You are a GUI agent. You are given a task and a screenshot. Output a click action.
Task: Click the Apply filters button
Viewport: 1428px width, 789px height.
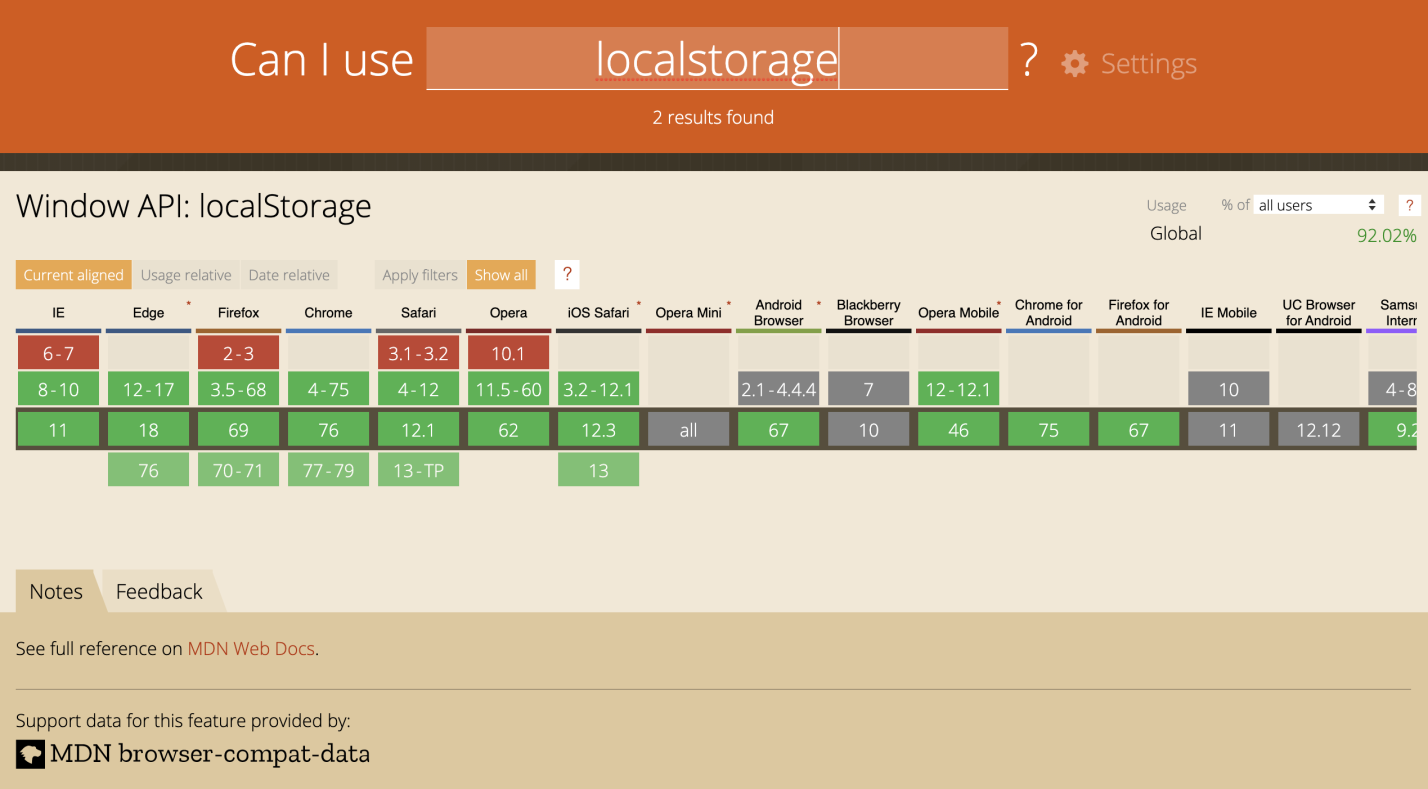[420, 275]
